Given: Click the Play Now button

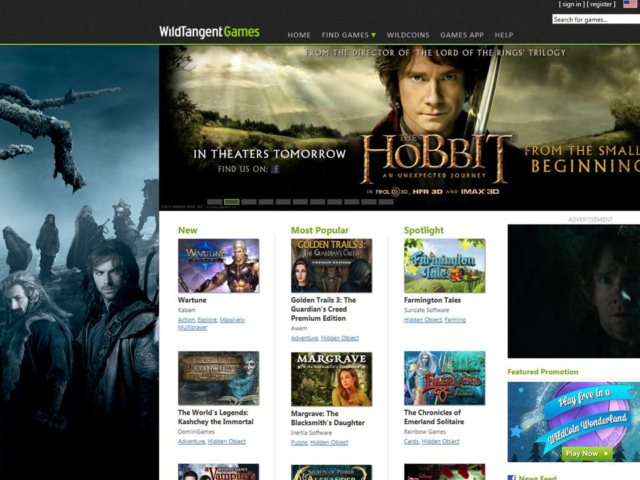Looking at the screenshot, I should (587, 453).
